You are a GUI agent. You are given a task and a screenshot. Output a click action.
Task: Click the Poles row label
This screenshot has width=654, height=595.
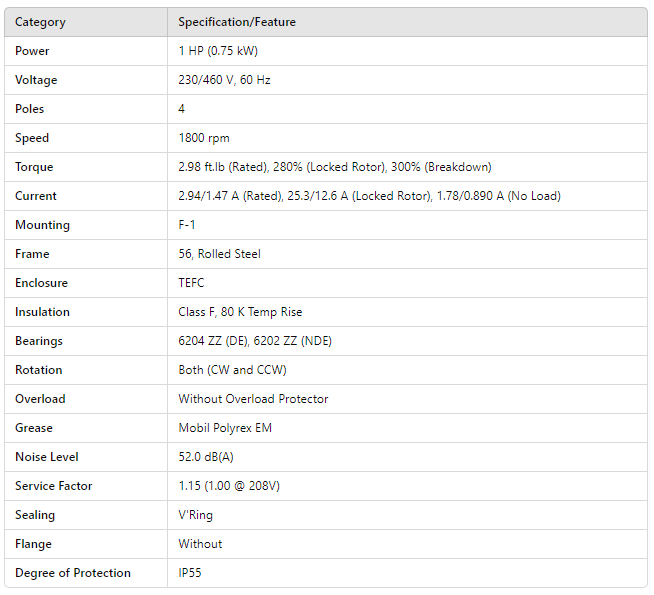click(30, 109)
